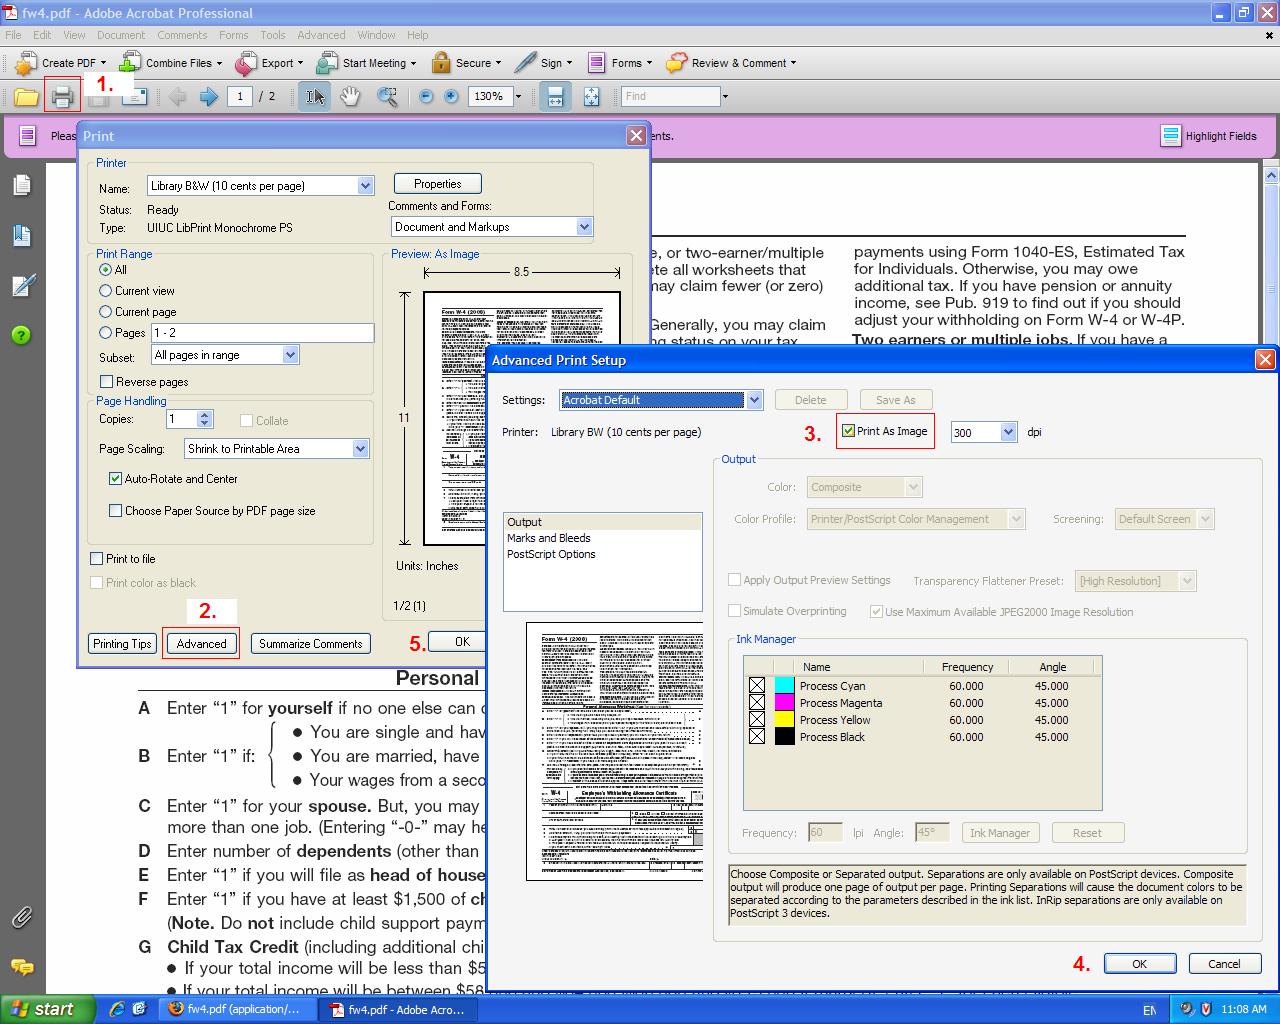Click the Secure padlock icon

tap(440, 63)
